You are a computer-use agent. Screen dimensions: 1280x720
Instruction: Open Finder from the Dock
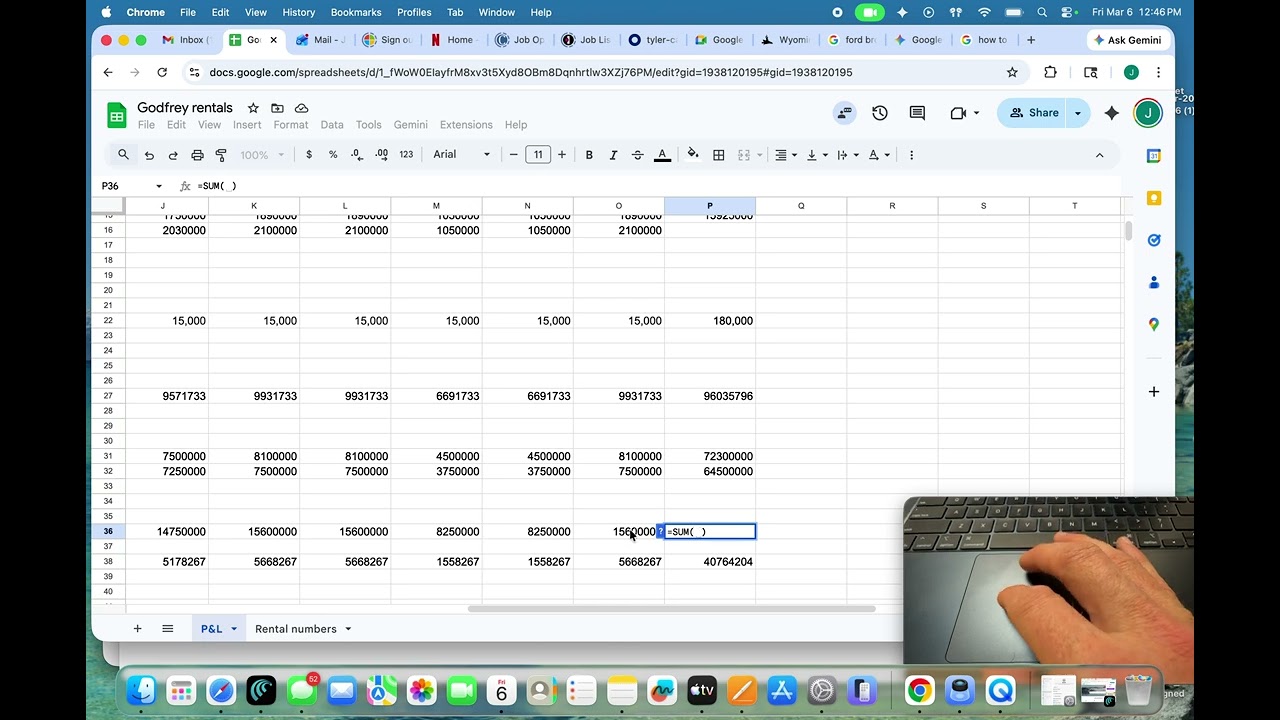(141, 690)
